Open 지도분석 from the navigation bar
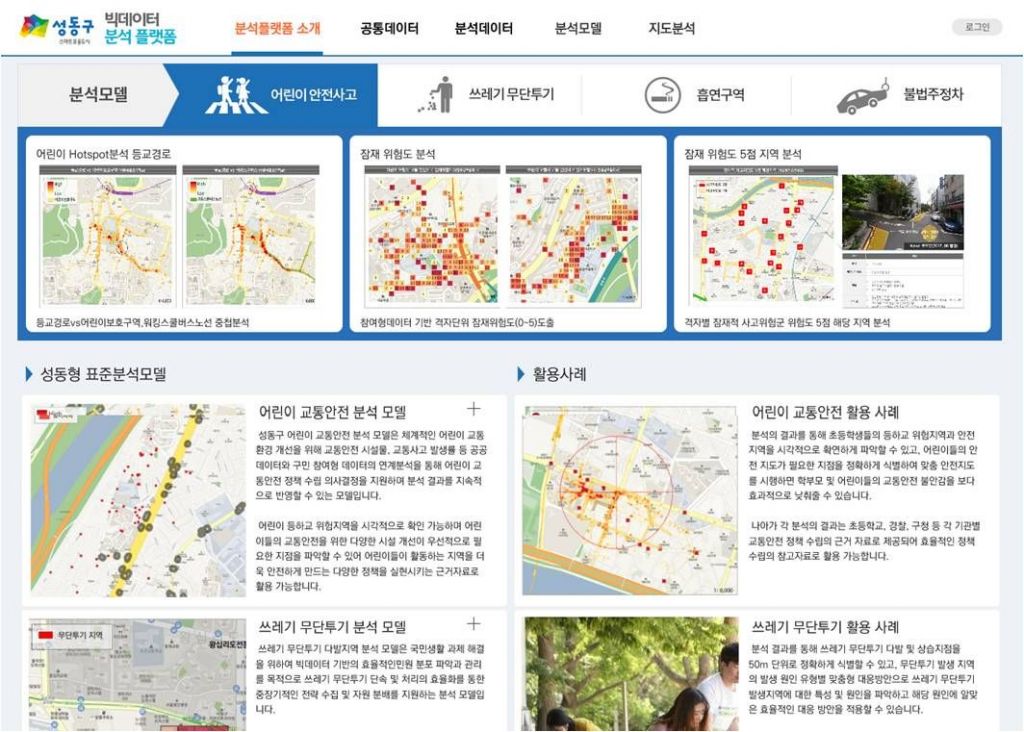The image size is (1024, 732). [671, 29]
